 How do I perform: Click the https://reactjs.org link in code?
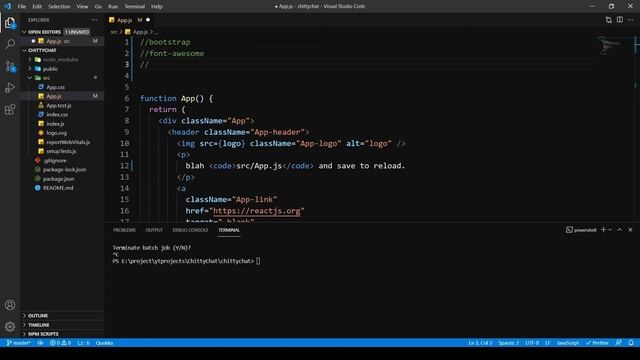coord(257,211)
